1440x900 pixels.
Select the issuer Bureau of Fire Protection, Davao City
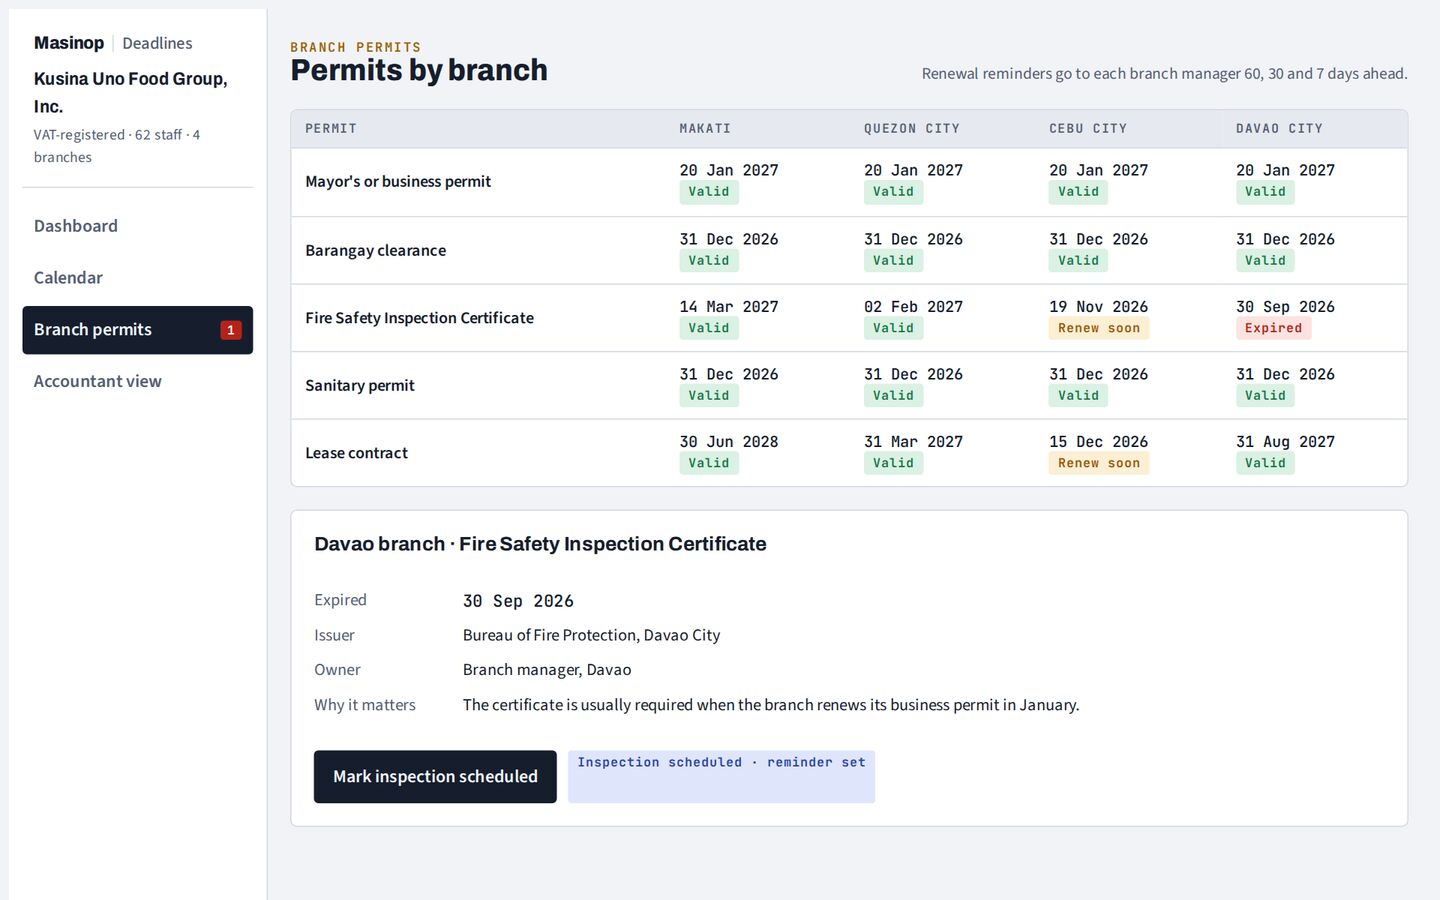[x=591, y=635]
